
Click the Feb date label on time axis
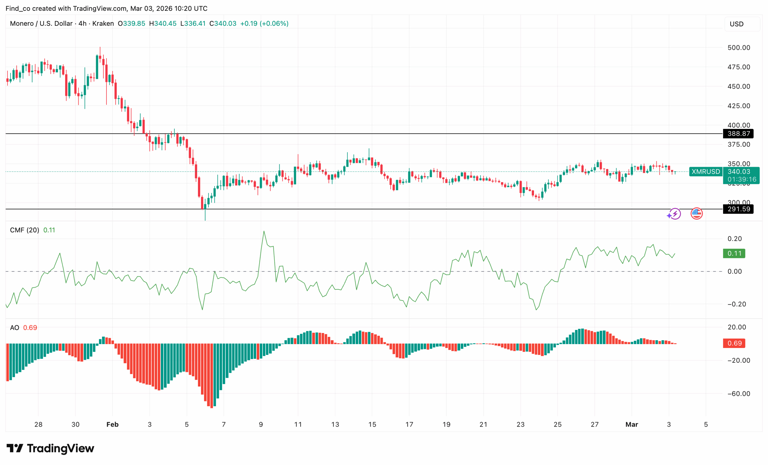pos(112,424)
